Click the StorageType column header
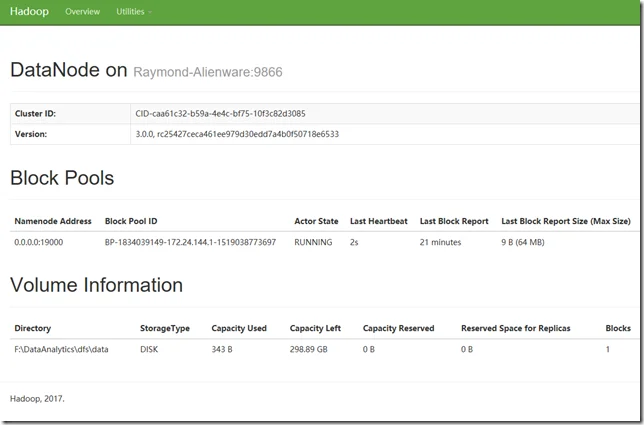644x425 pixels. click(165, 328)
